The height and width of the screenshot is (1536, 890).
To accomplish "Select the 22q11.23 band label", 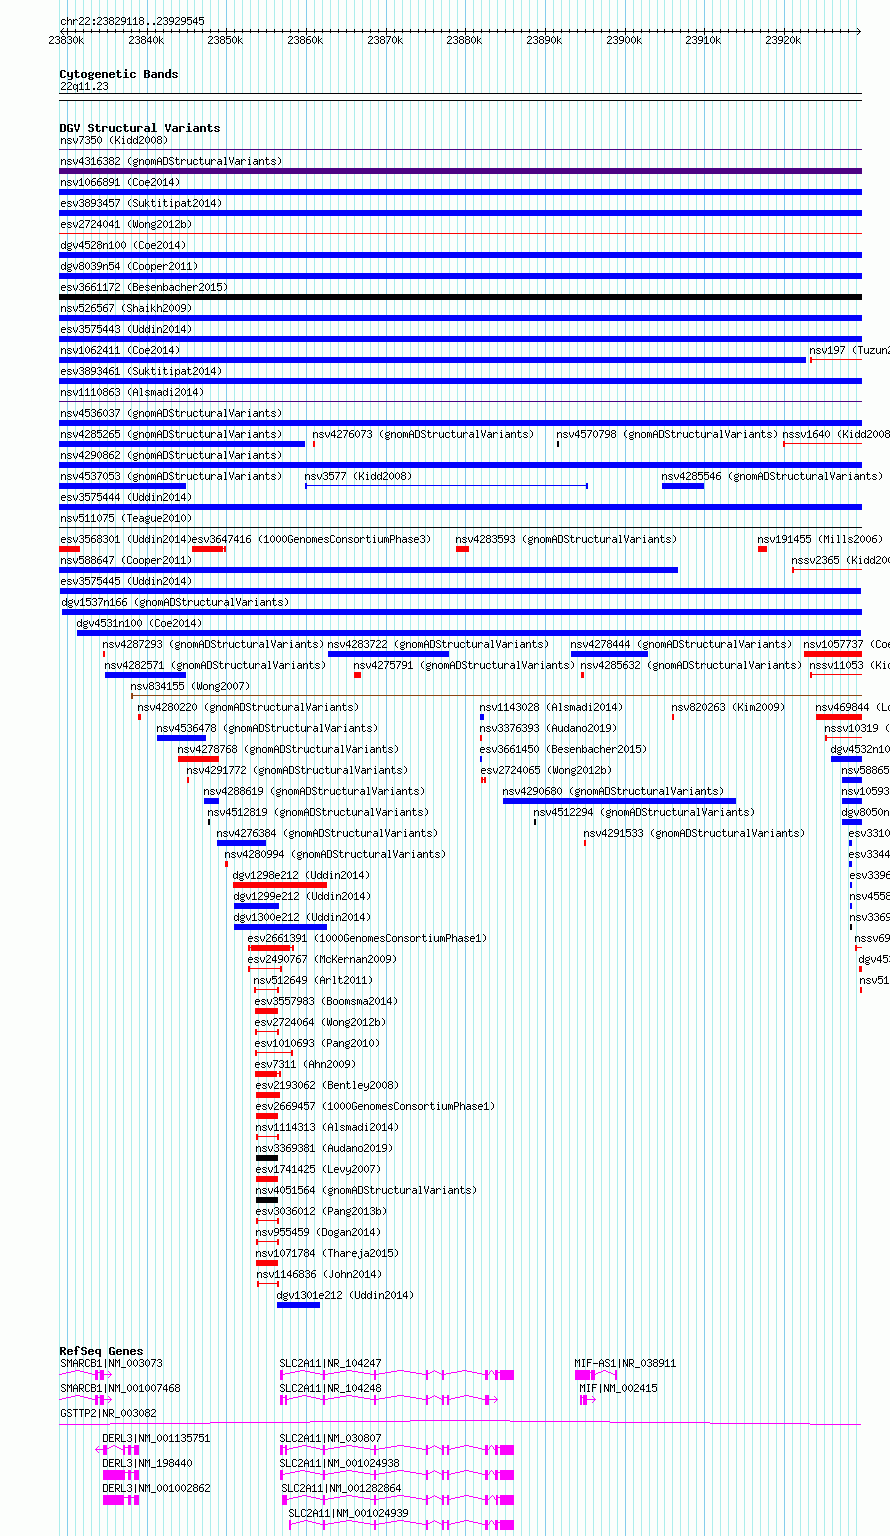I will point(85,87).
